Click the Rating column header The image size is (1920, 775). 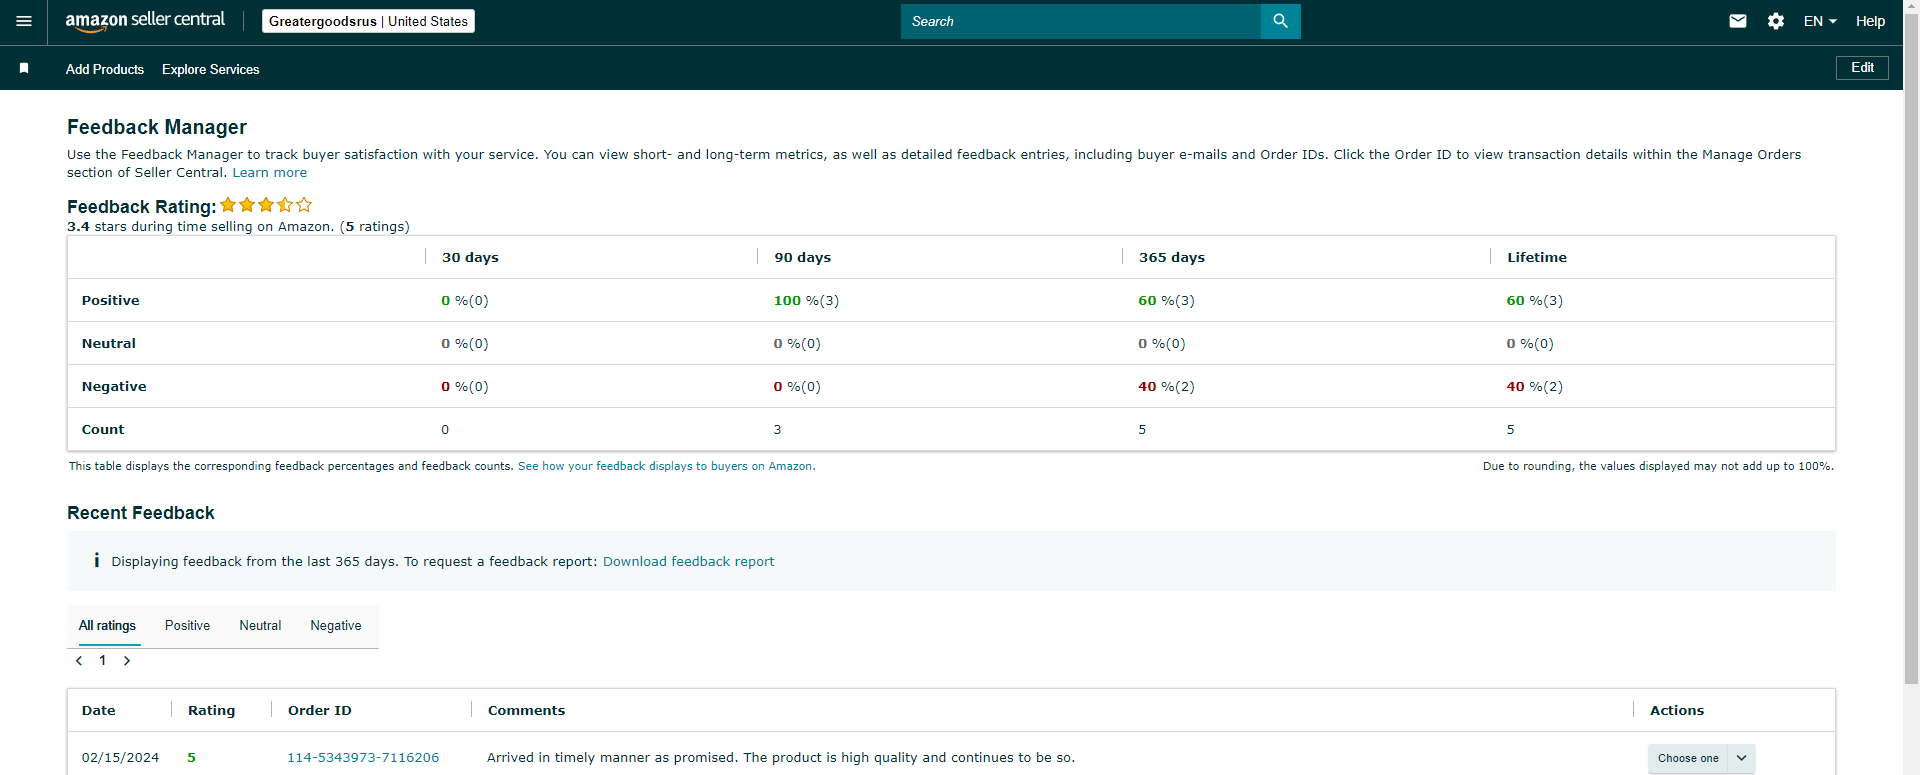[212, 710]
